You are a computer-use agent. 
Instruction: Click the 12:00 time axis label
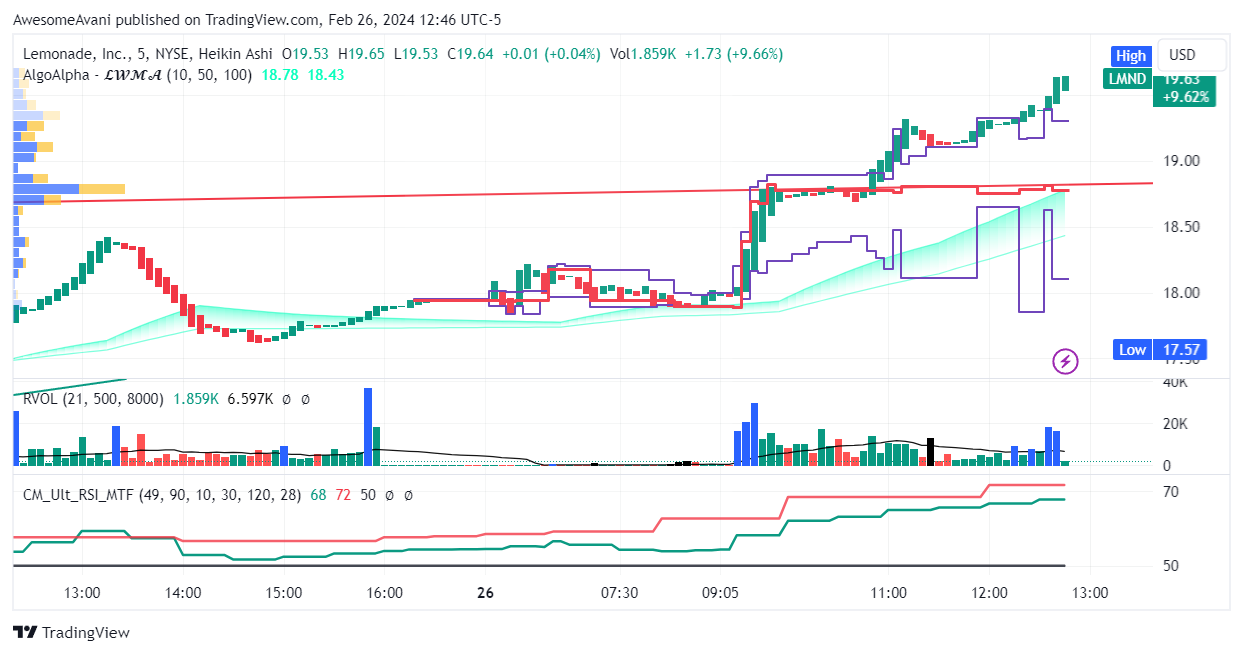coord(990,592)
